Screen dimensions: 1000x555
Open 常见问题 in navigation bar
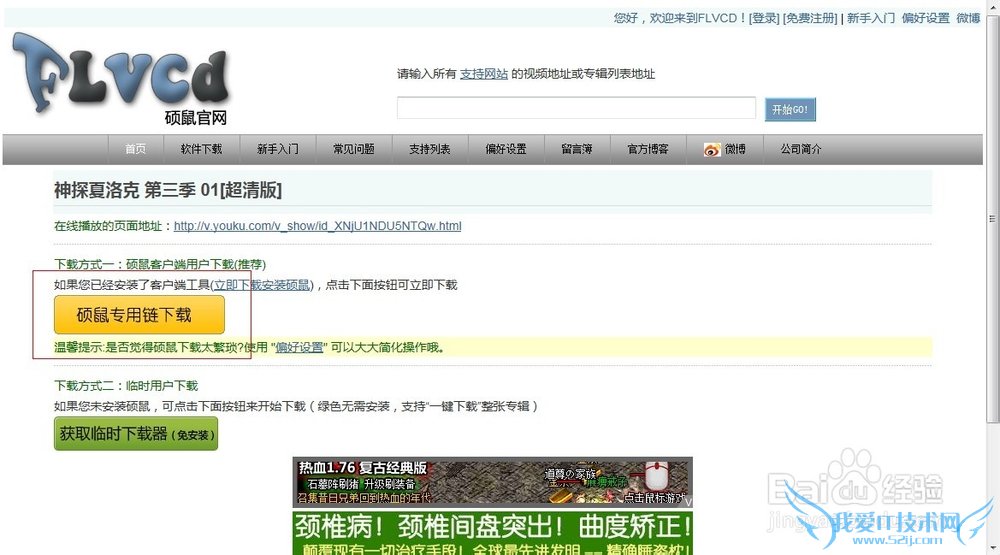[x=354, y=149]
